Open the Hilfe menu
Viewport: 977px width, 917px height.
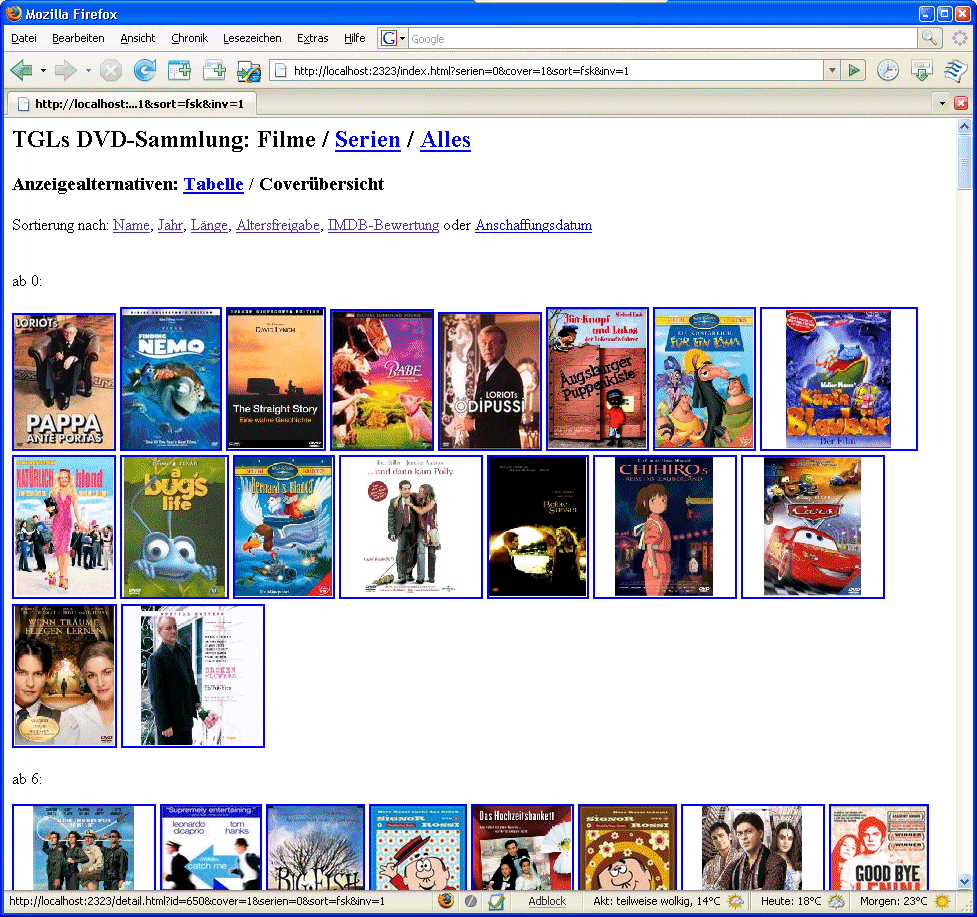(355, 38)
